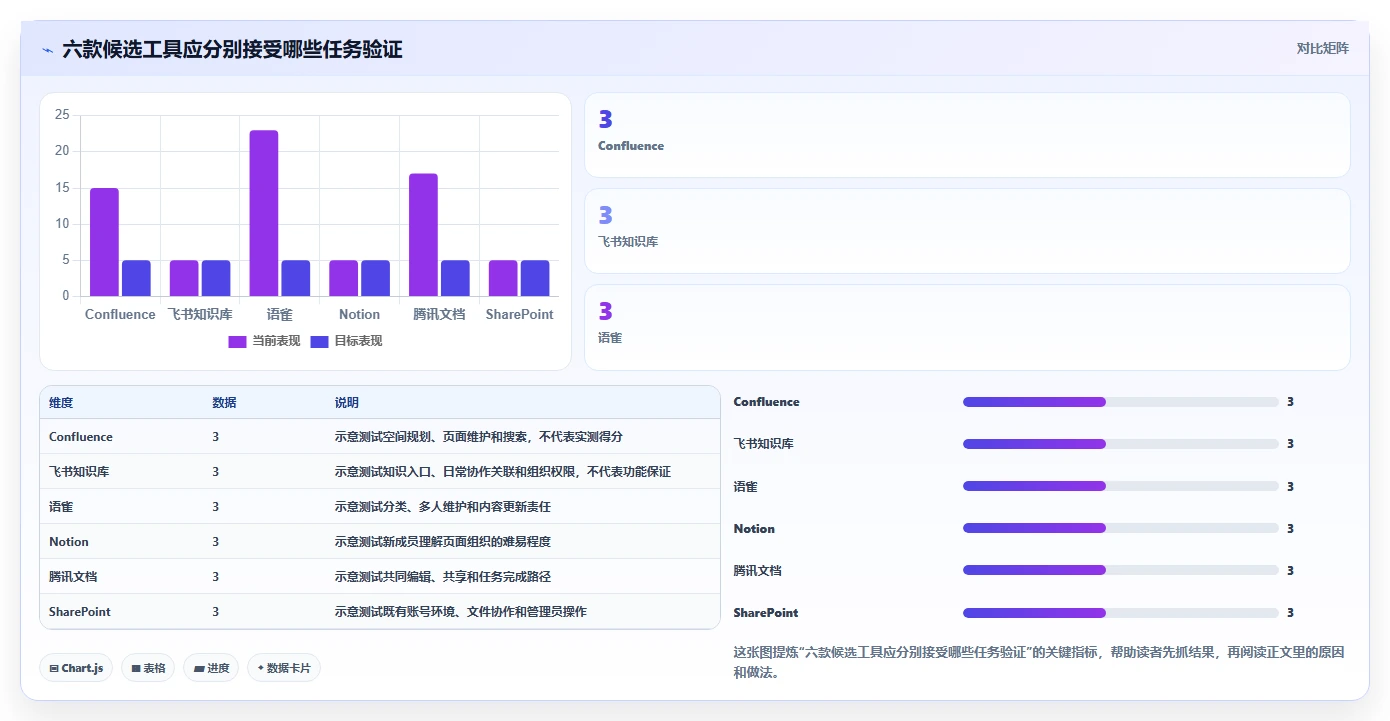The width and height of the screenshot is (1390, 721).
Task: Click the icon beside the 六款候选工具 title
Action: [x=47, y=50]
